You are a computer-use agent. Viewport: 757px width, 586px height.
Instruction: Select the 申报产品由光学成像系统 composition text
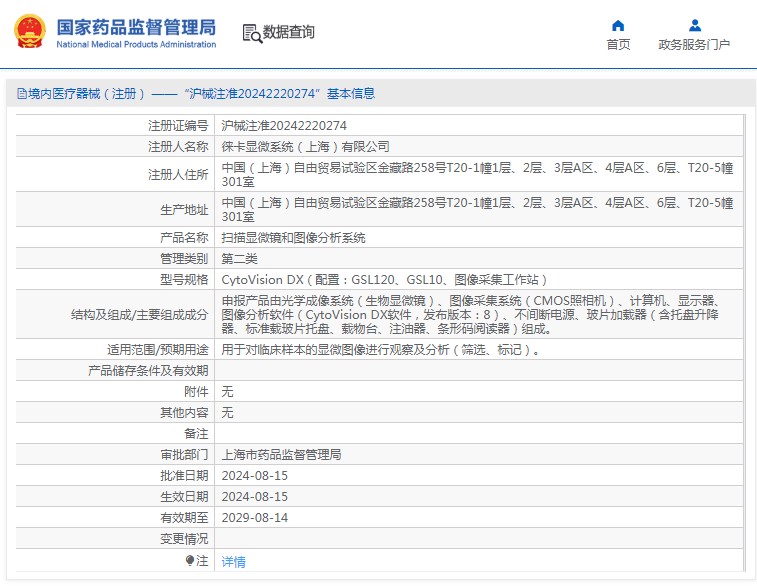pyautogui.click(x=472, y=315)
